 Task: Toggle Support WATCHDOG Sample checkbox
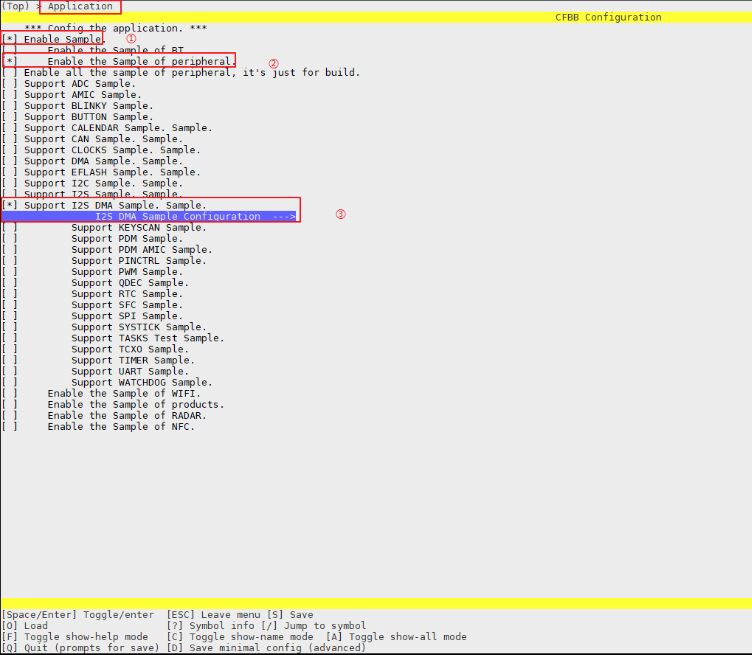[10, 383]
